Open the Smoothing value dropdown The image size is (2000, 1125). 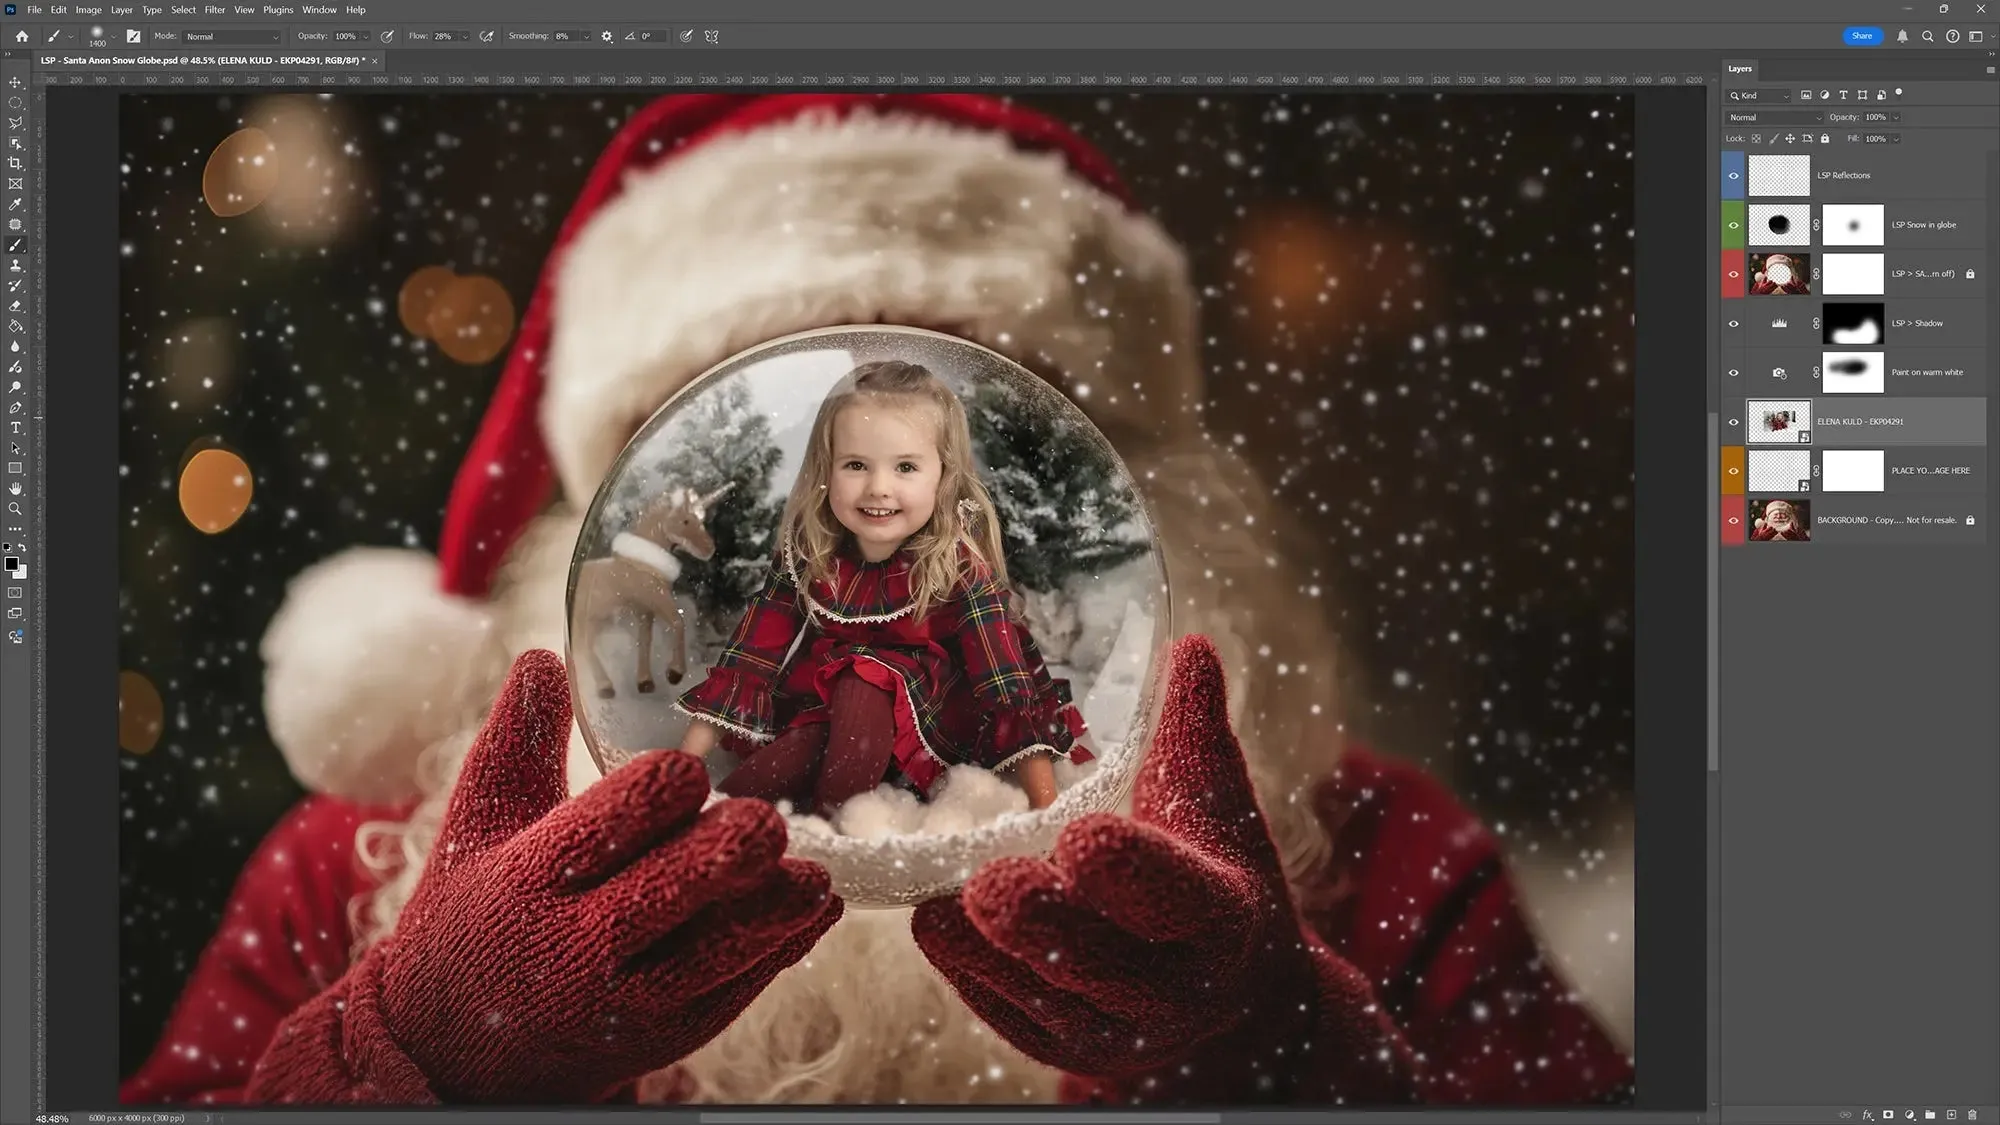pos(585,36)
